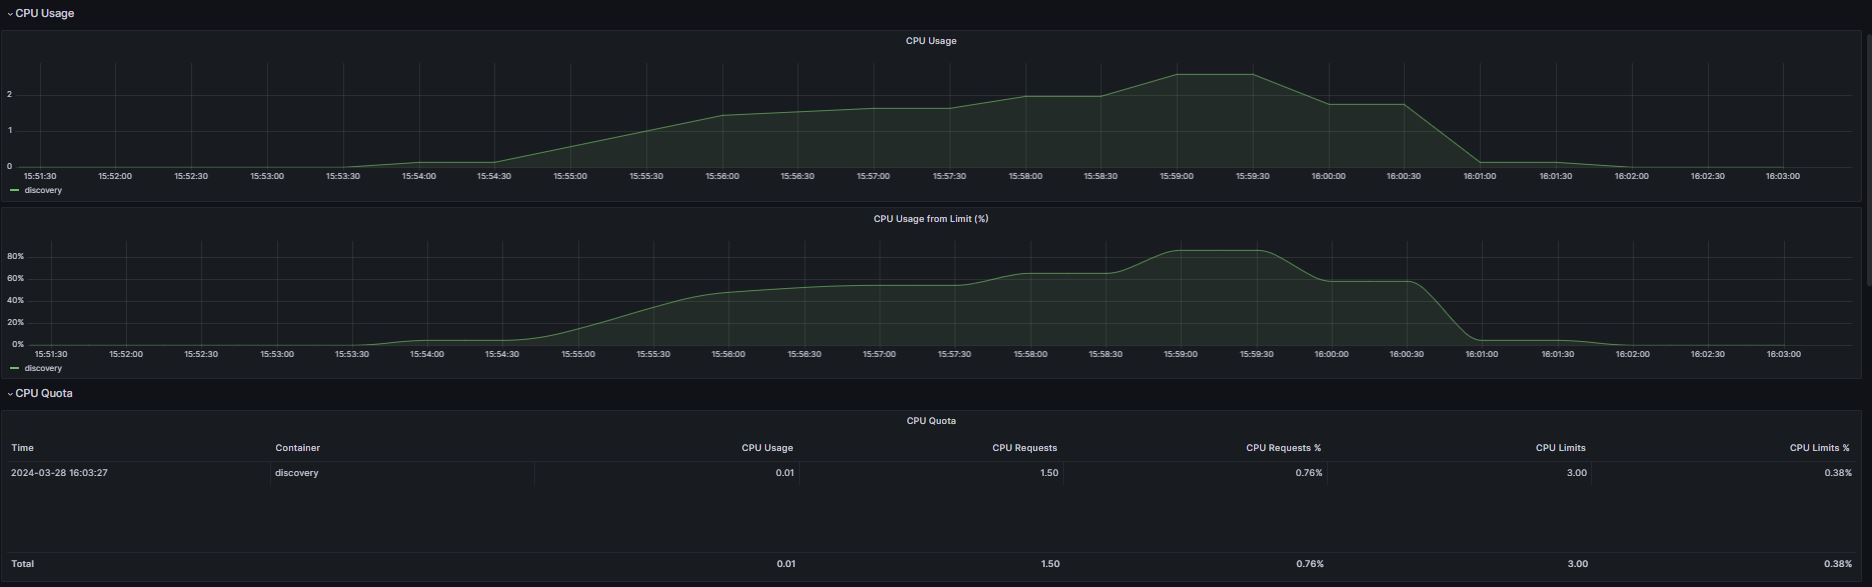Click the Total row 0.76% value
Viewport: 1872px width, 587px height.
1310,564
